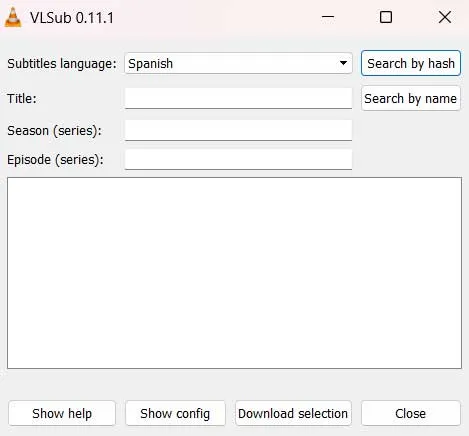Click the VLSub 0.11.1 title bar text
The width and height of the screenshot is (469, 436).
[72, 18]
